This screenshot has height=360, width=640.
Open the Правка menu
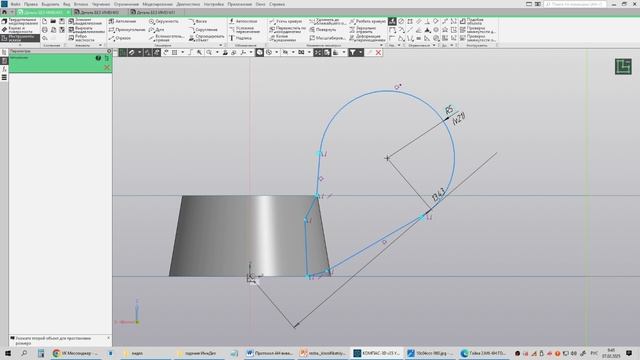[x=31, y=4]
